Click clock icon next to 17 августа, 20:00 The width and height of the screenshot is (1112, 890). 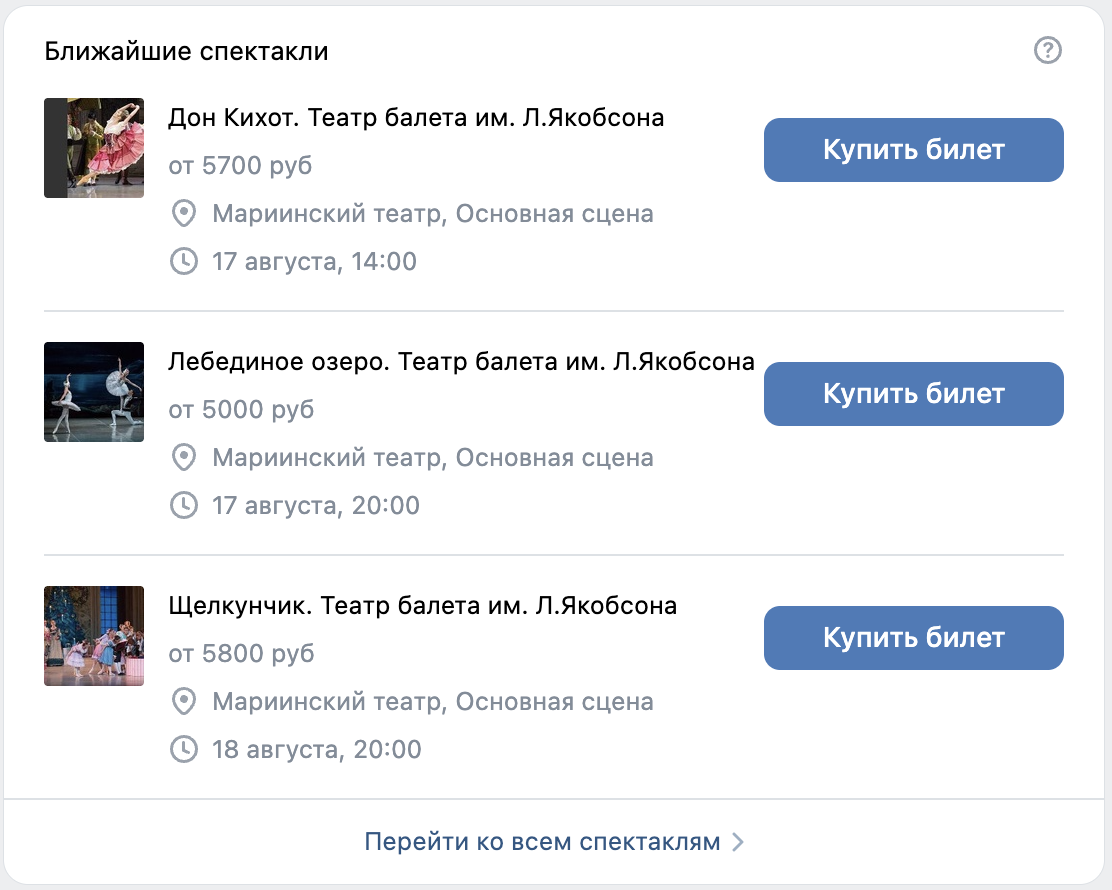pyautogui.click(x=184, y=505)
